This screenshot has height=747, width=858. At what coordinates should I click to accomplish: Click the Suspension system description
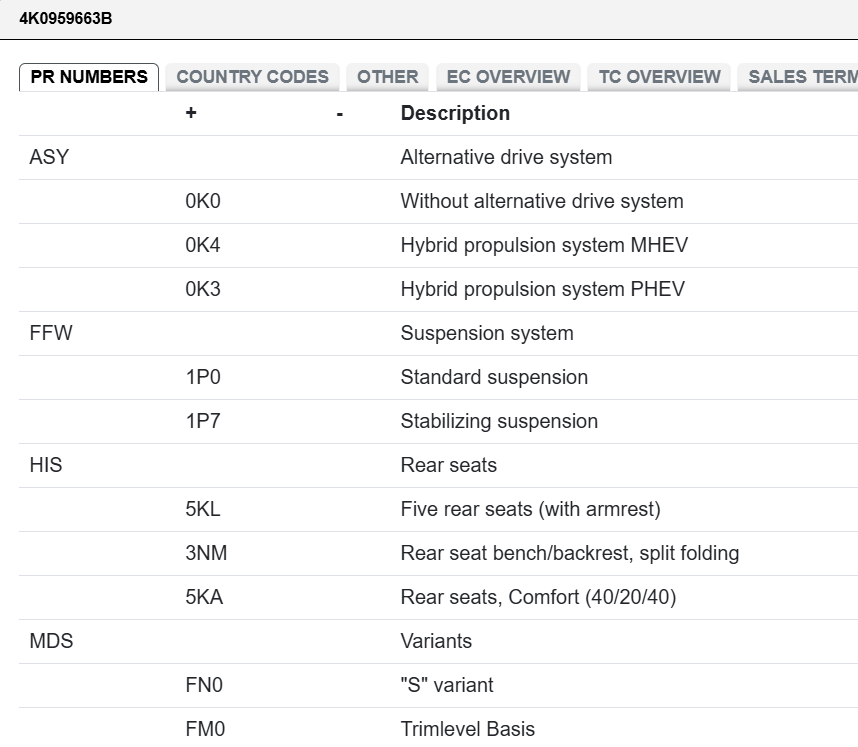click(x=487, y=333)
